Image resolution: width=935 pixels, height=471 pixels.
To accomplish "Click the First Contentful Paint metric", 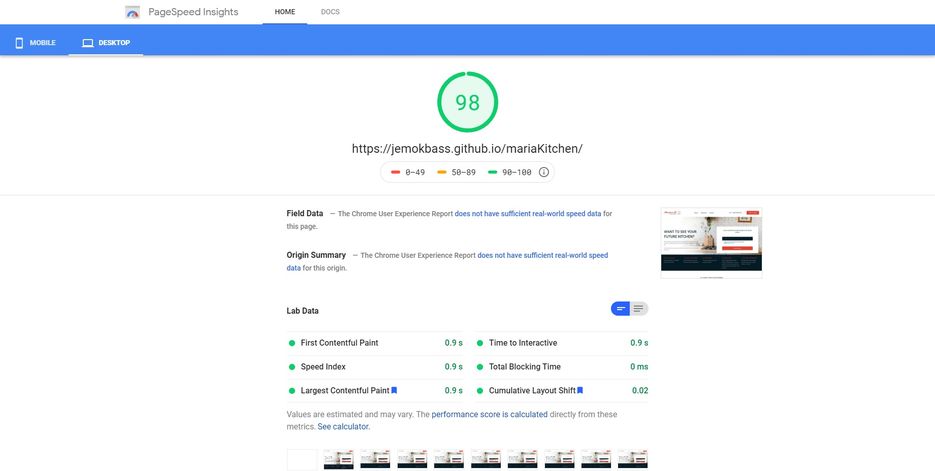I will click(376, 343).
